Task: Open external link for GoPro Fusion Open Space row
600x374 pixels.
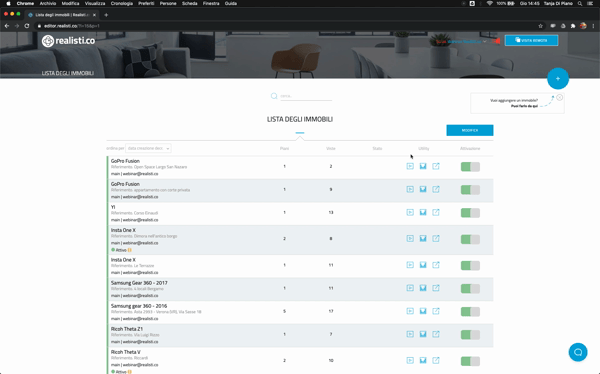Action: click(x=436, y=166)
